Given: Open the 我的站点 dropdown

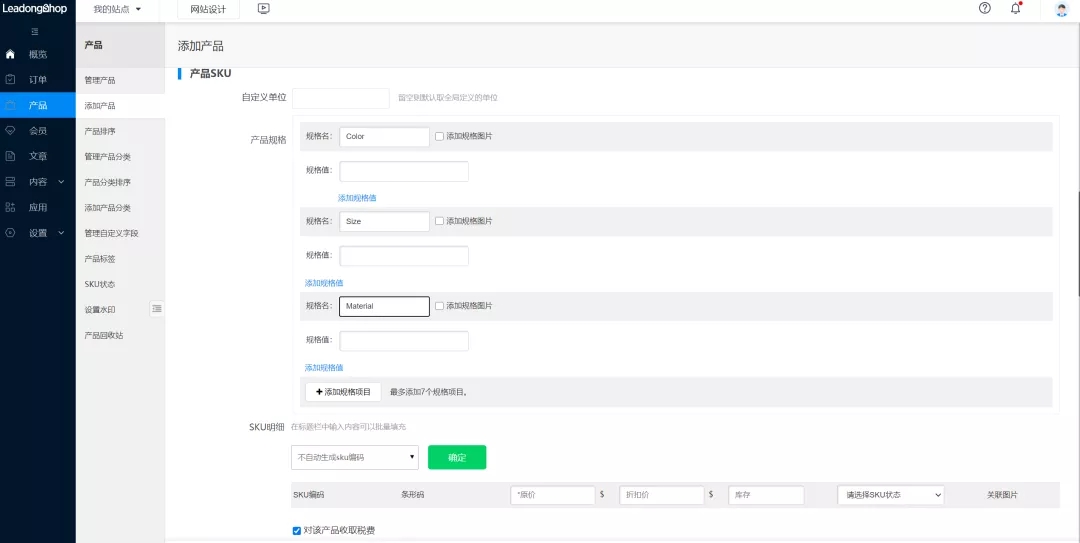Looking at the screenshot, I should [x=117, y=9].
